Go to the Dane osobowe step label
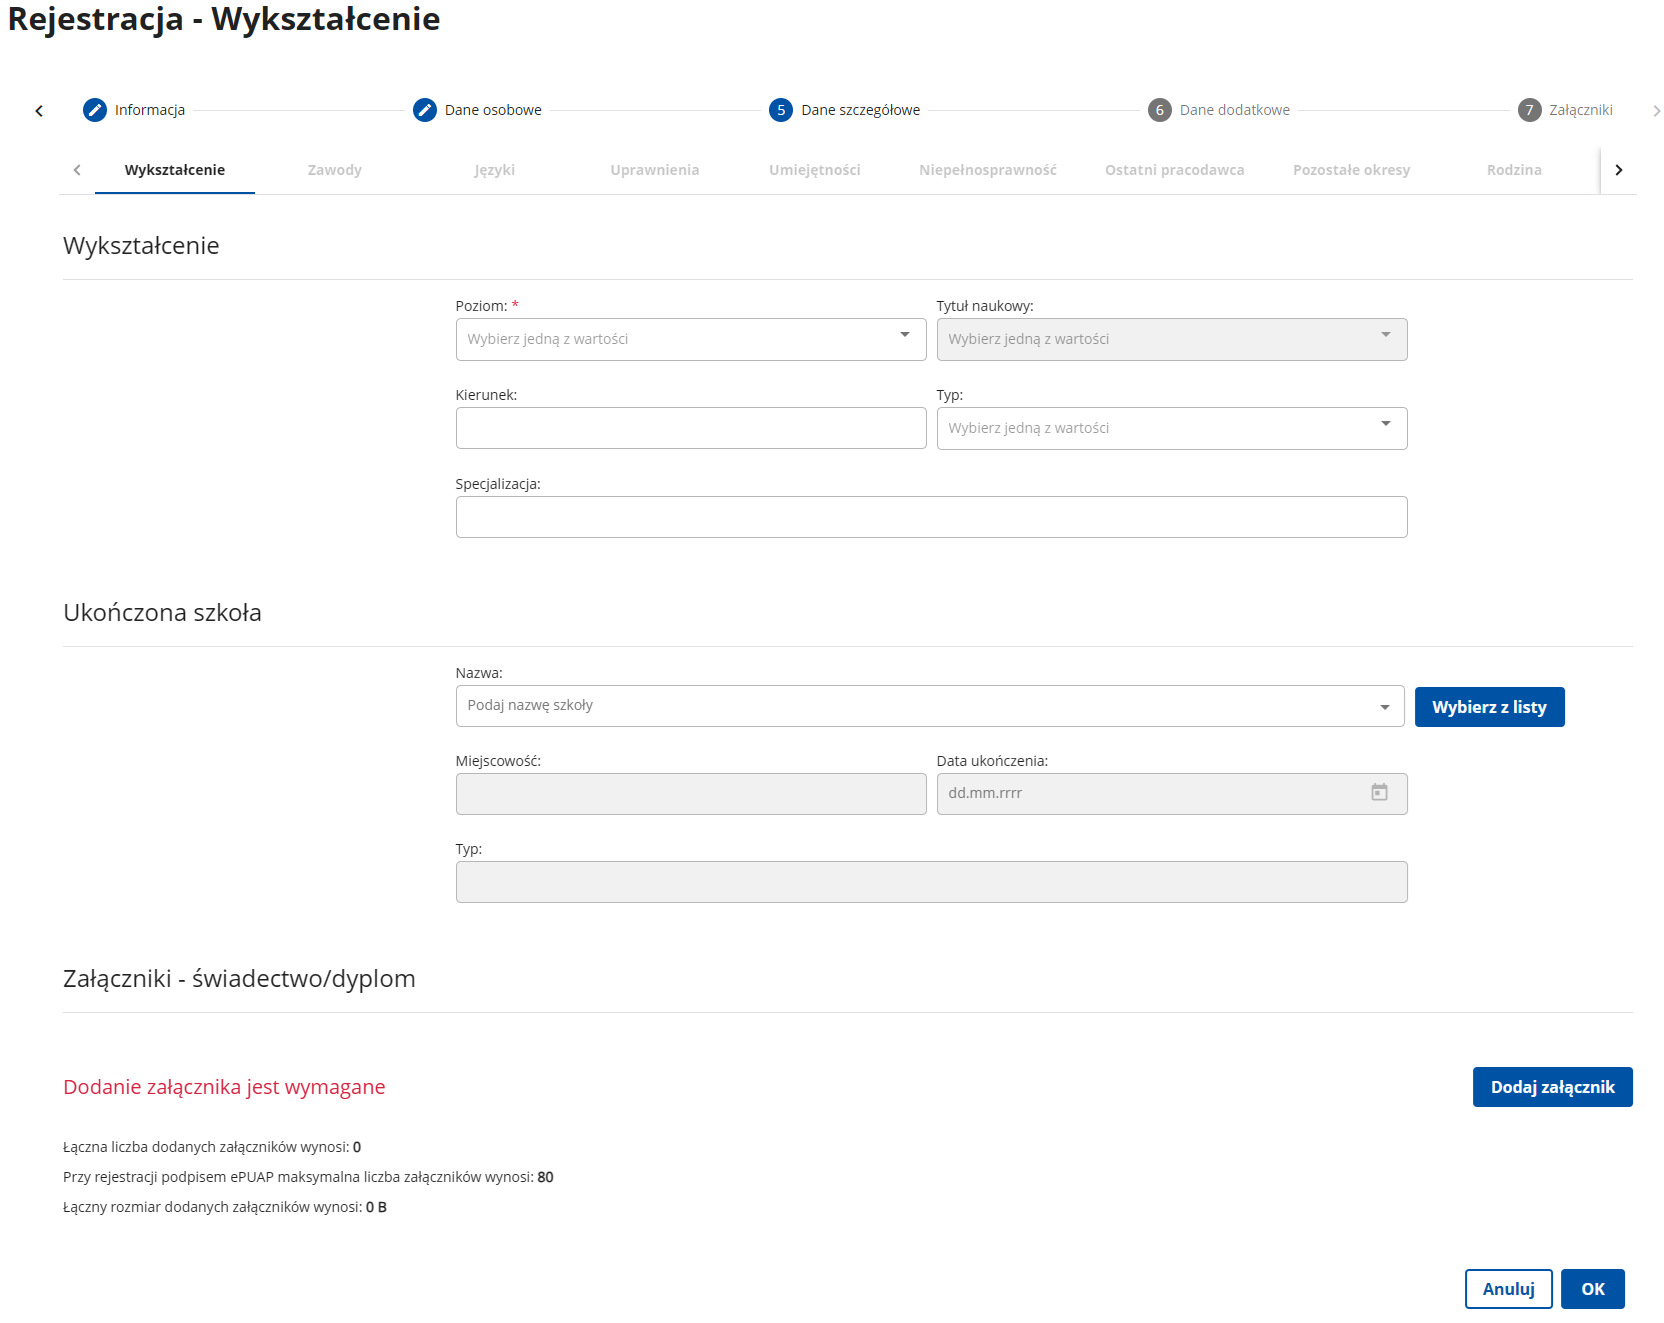Image resolution: width=1664 pixels, height=1323 pixels. (x=493, y=110)
